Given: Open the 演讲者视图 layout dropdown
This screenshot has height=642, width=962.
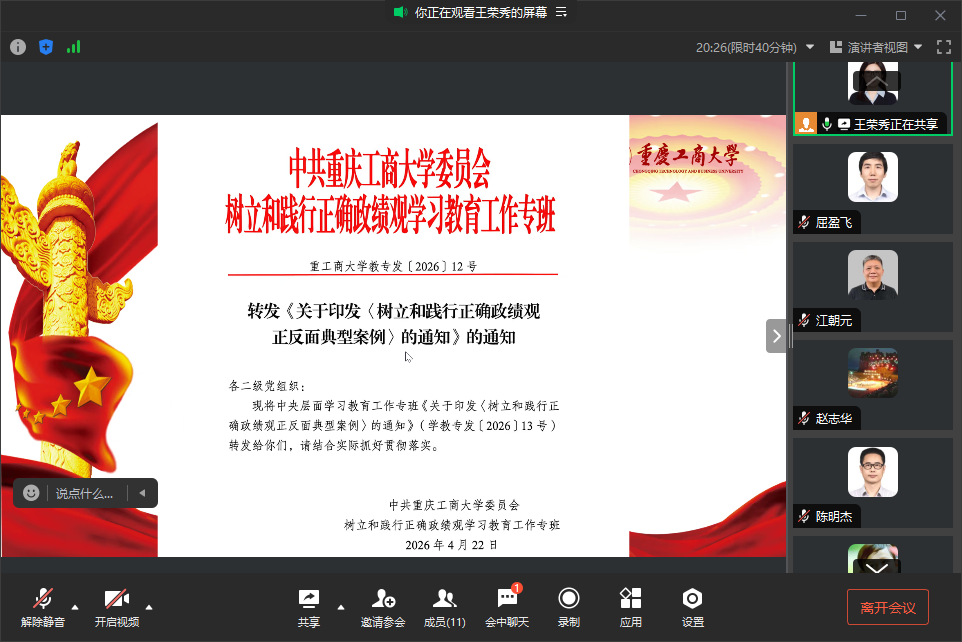Looking at the screenshot, I should click(x=875, y=47).
